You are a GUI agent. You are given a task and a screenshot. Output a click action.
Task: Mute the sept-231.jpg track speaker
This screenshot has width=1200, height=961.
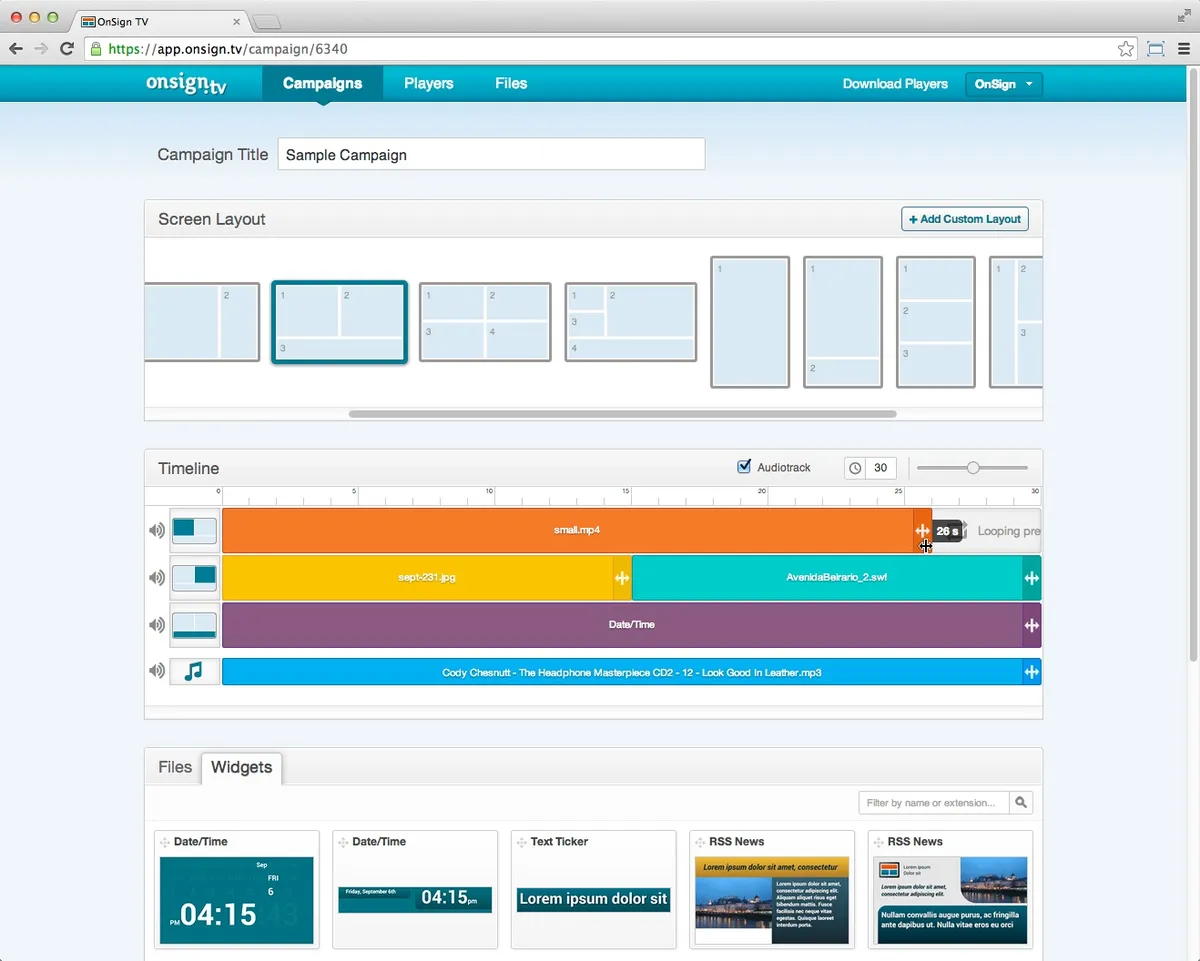(157, 577)
